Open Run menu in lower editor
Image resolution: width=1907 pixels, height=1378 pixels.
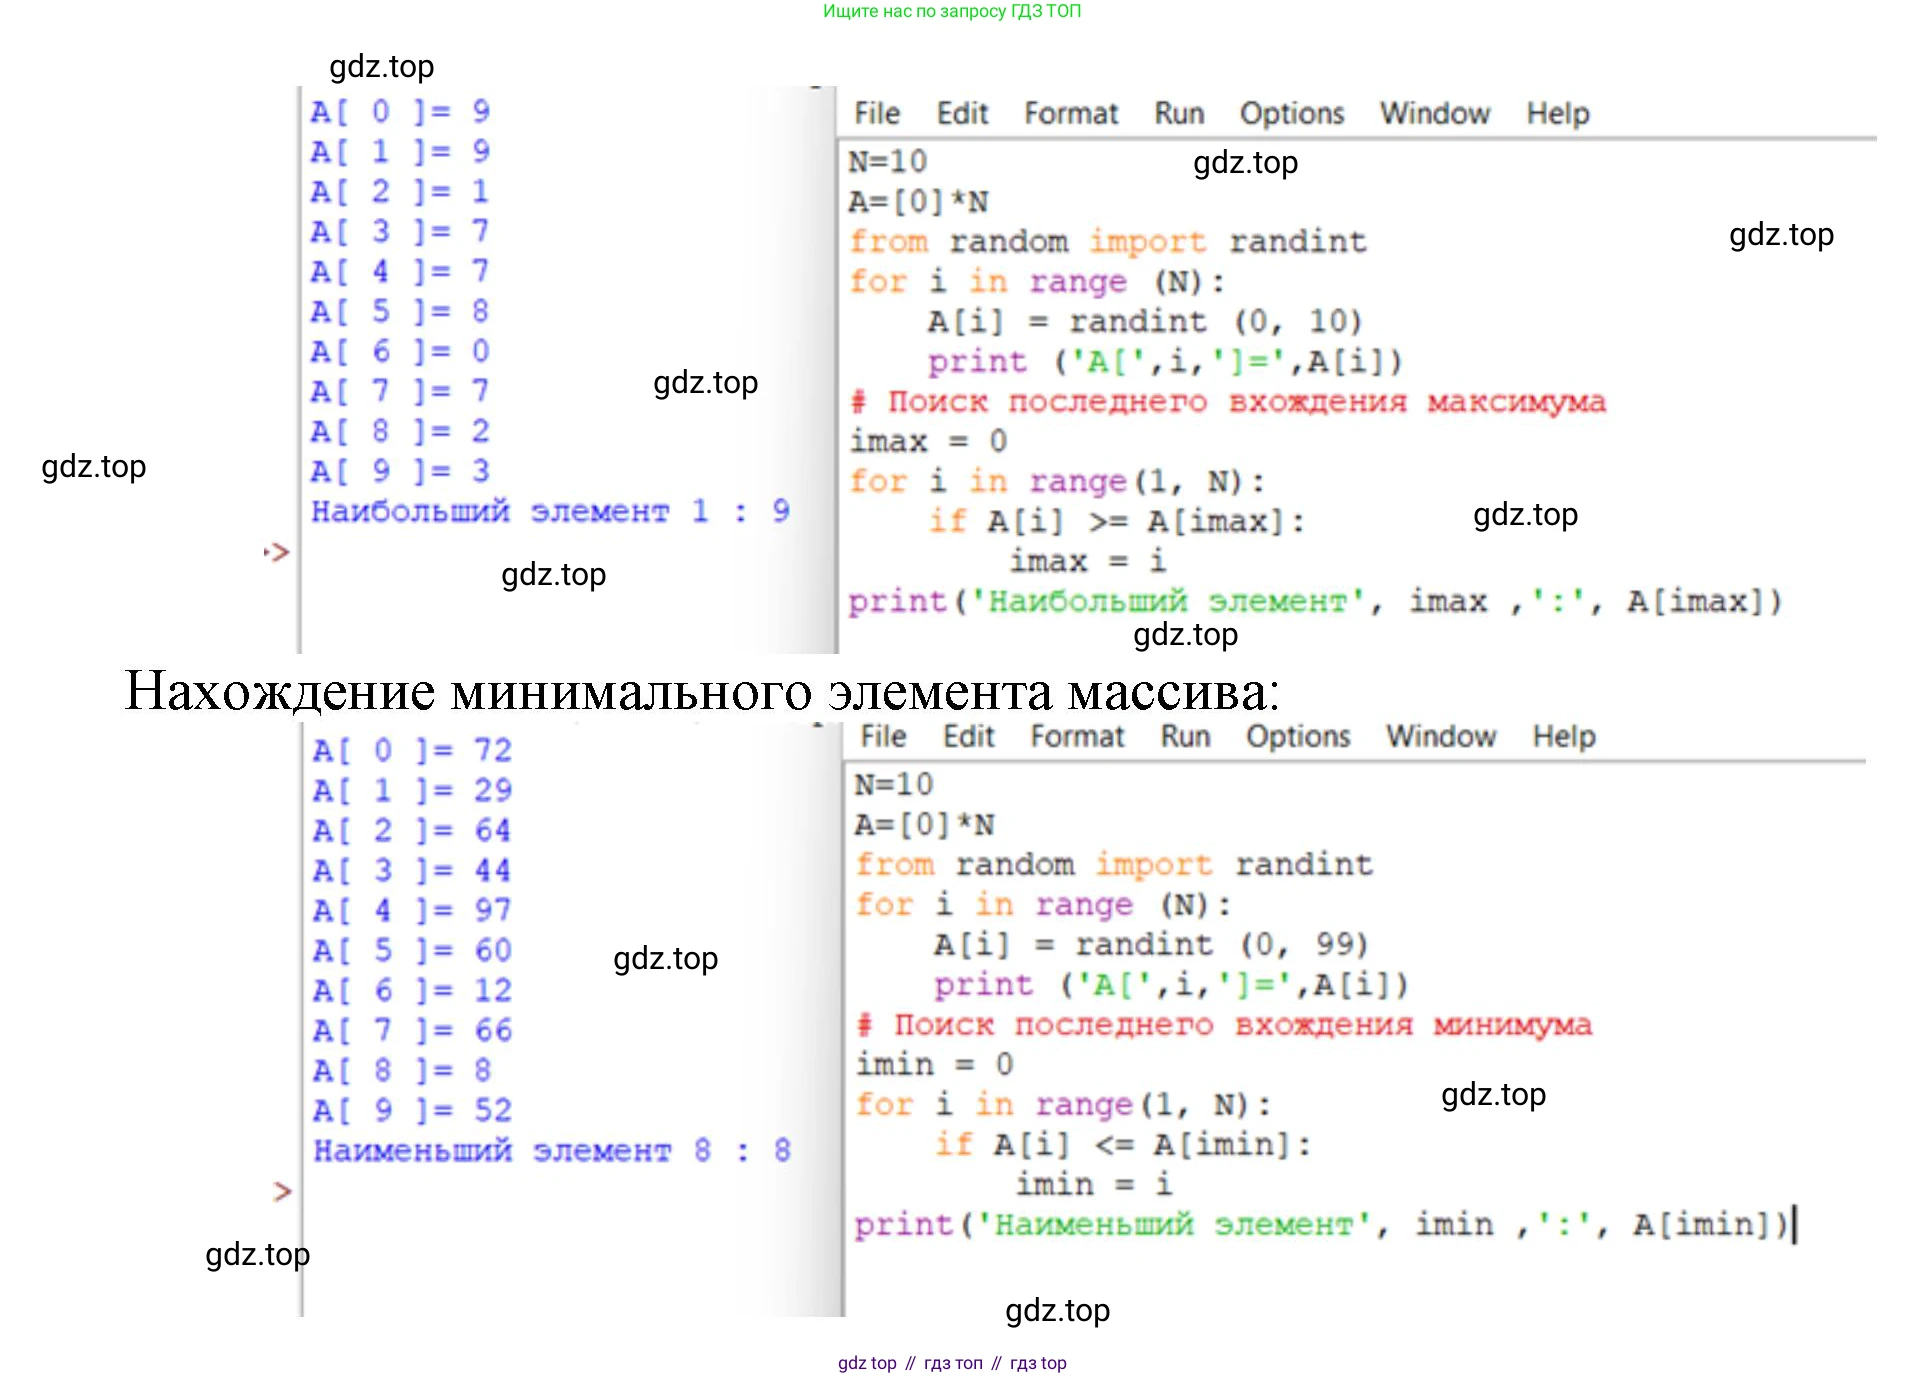[x=1185, y=736]
